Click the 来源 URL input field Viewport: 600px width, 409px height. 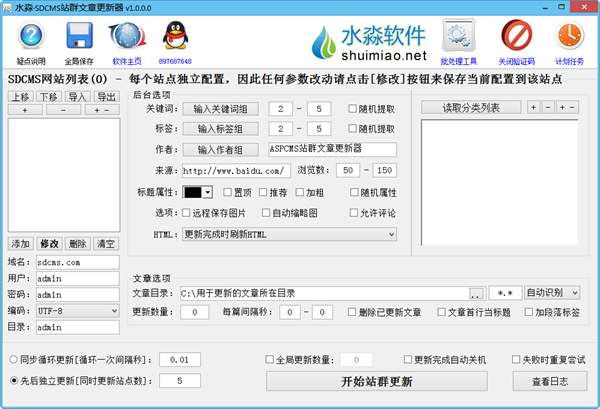(236, 171)
